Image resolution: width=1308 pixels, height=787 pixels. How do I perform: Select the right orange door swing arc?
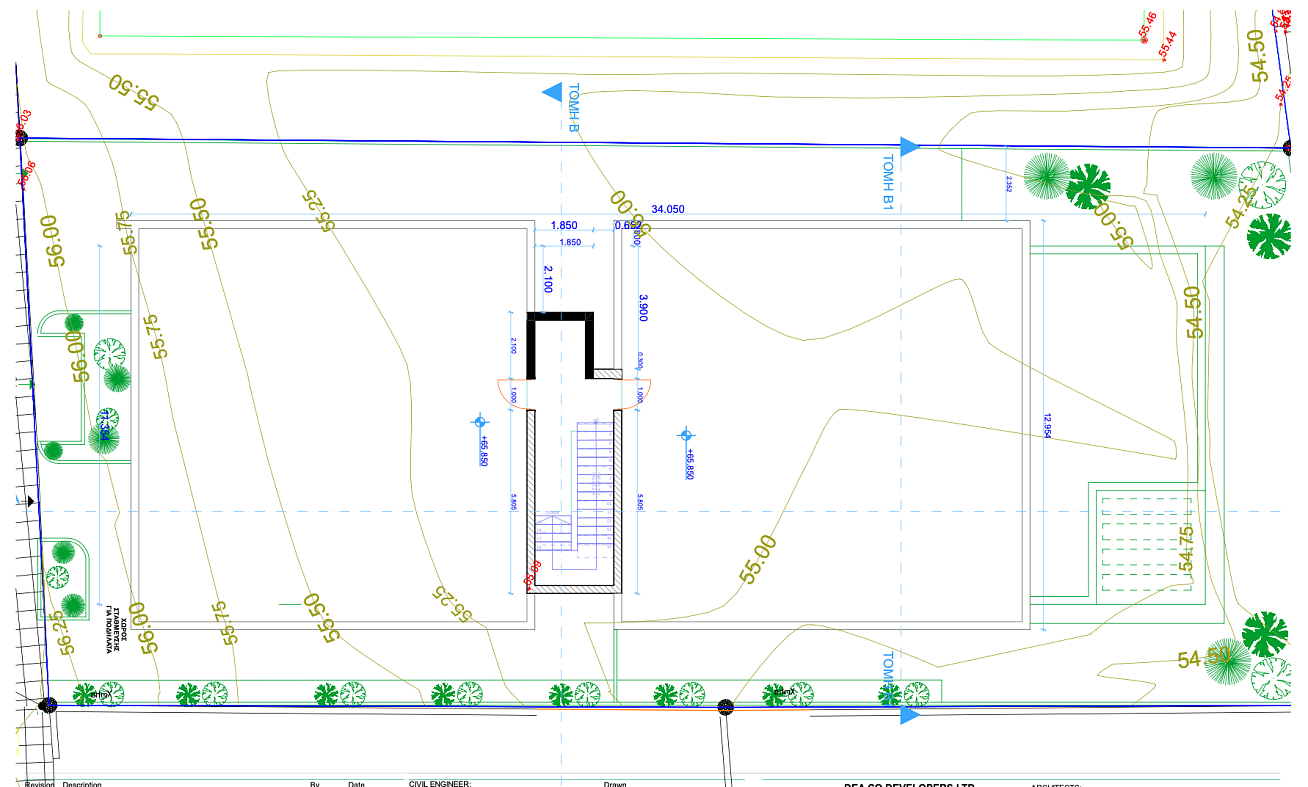pyautogui.click(x=642, y=394)
